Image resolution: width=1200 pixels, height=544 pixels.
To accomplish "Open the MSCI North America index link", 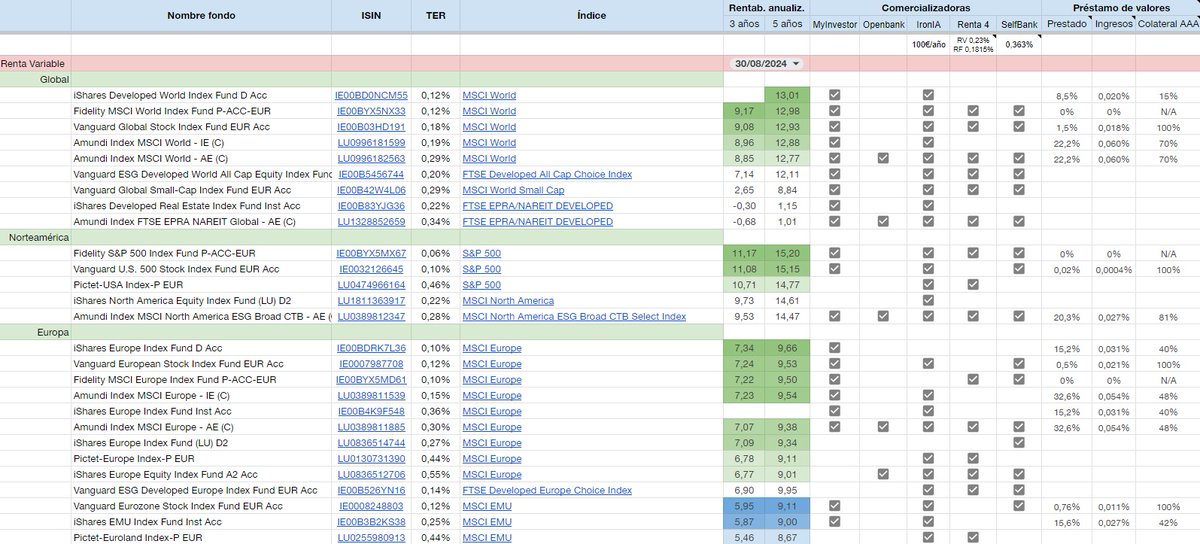I will click(508, 301).
